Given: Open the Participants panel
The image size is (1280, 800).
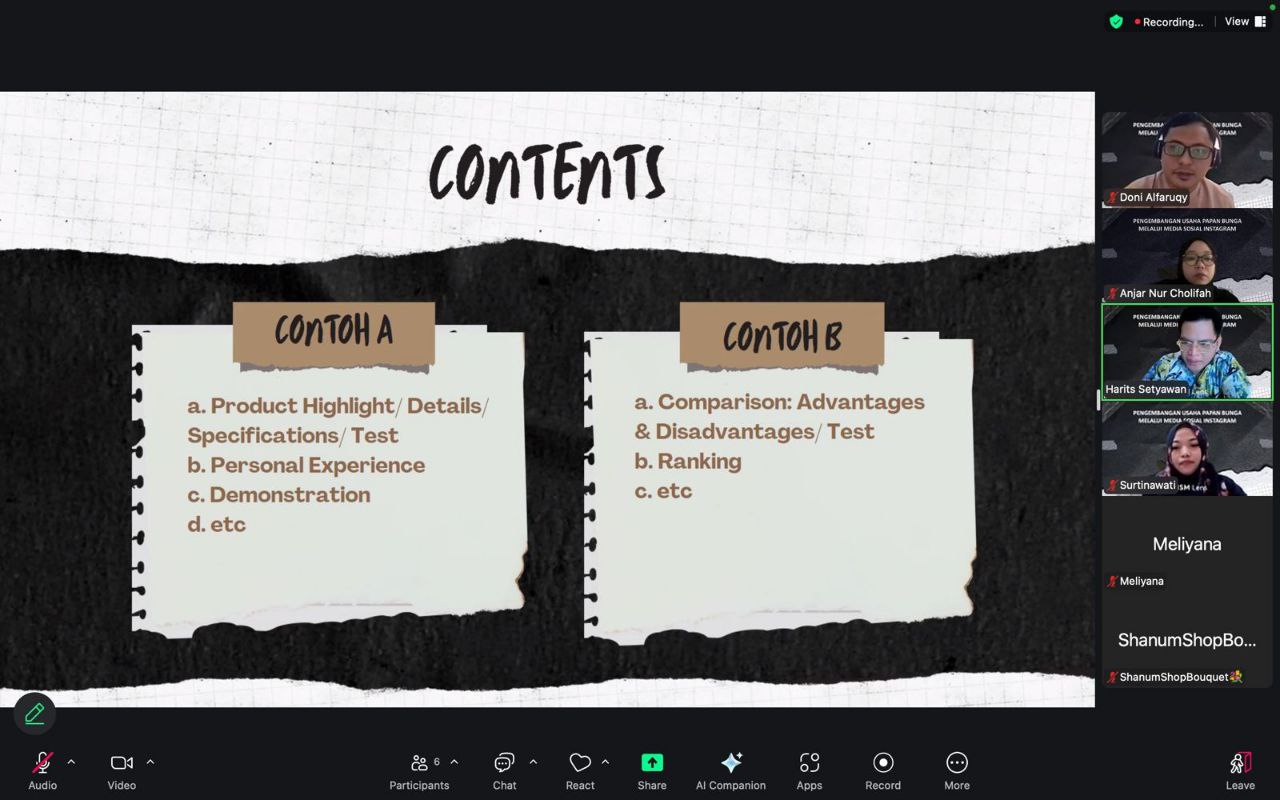Looking at the screenshot, I should click(419, 770).
